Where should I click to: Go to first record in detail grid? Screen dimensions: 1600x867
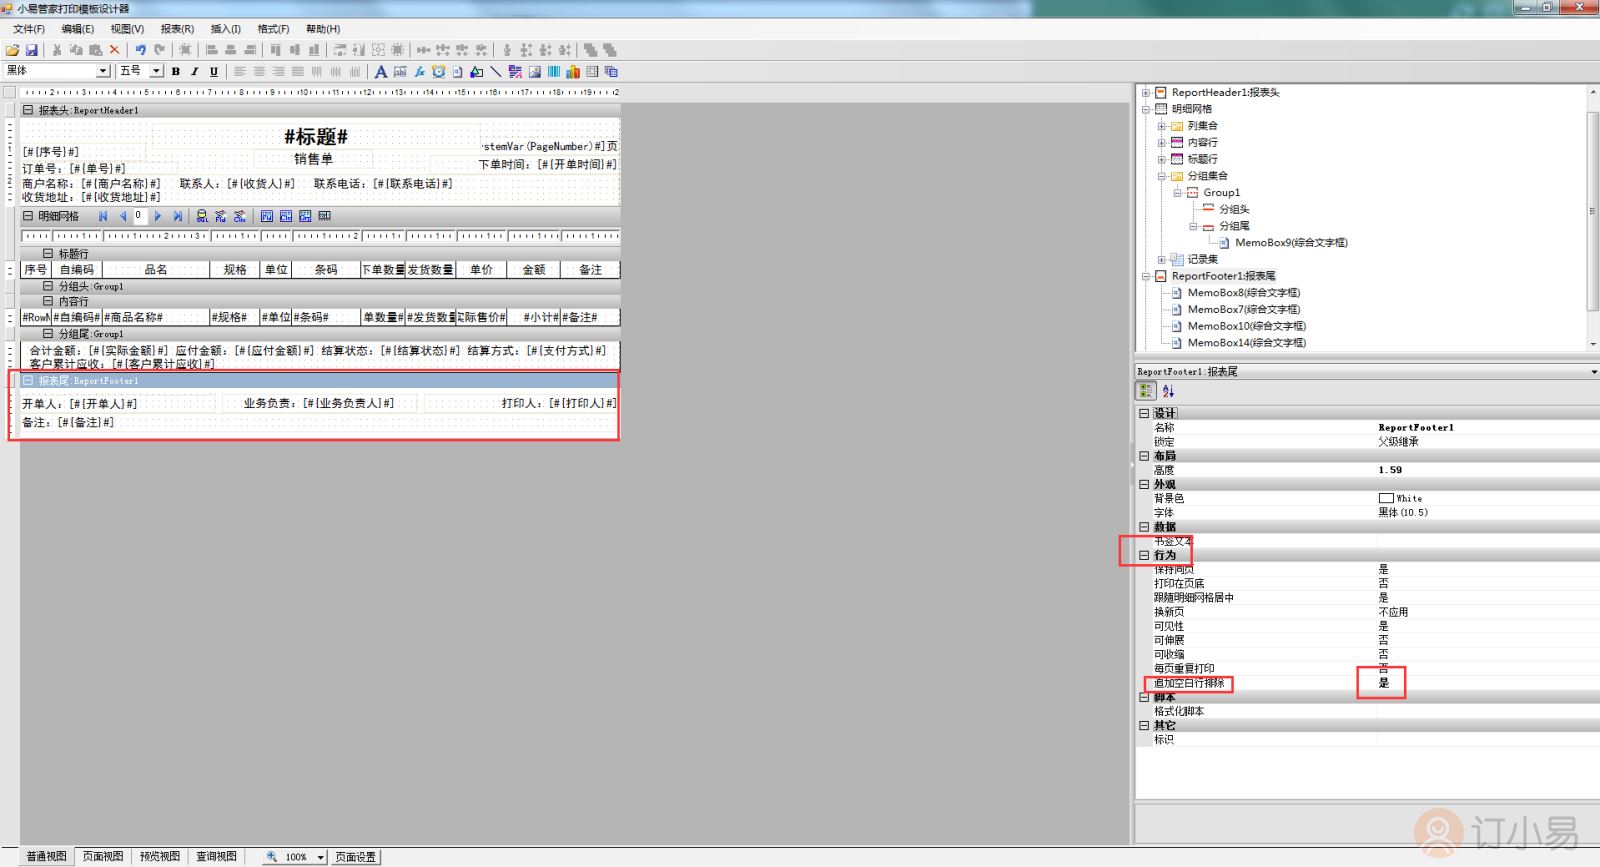point(103,216)
